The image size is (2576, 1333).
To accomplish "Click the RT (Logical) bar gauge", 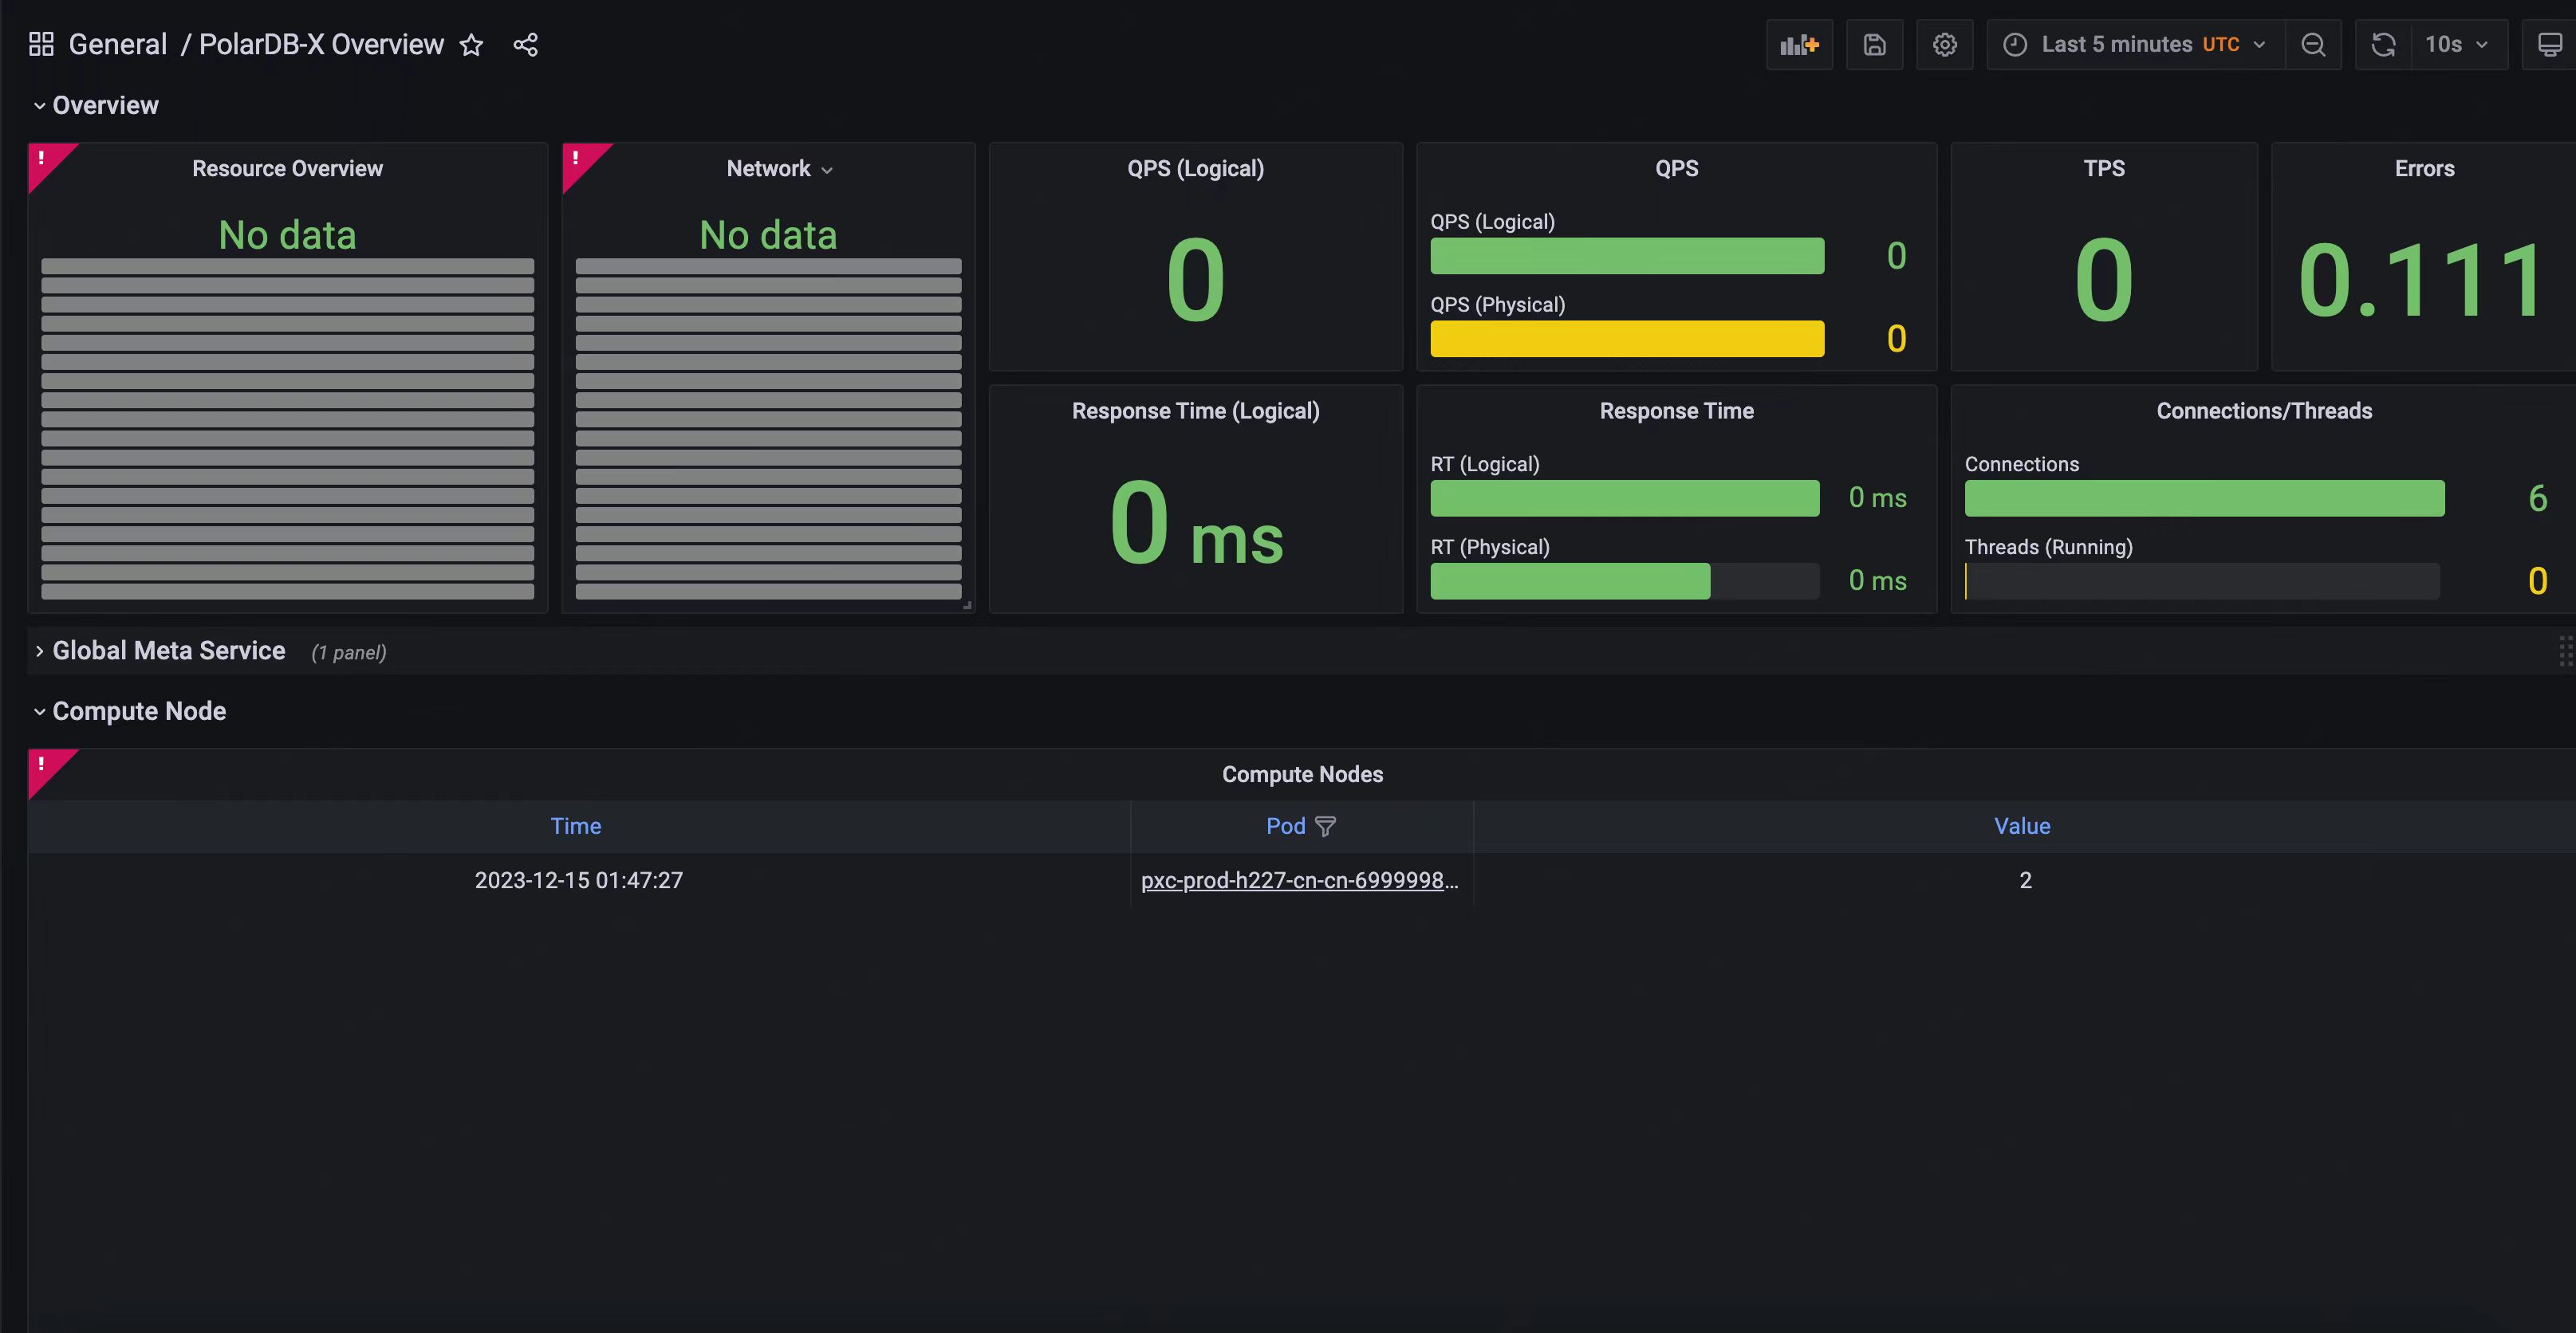I will point(1624,498).
